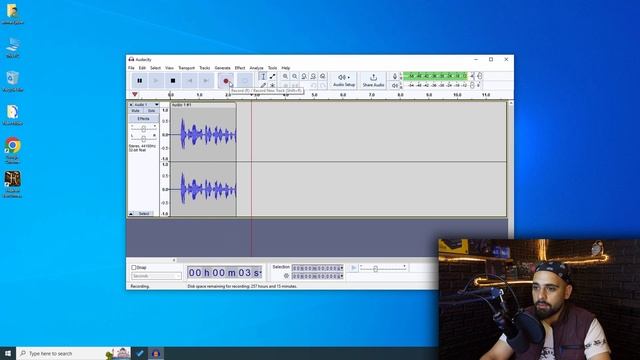The width and height of the screenshot is (640, 360).
Task: Click the selection settings gear icon
Action: [x=286, y=276]
